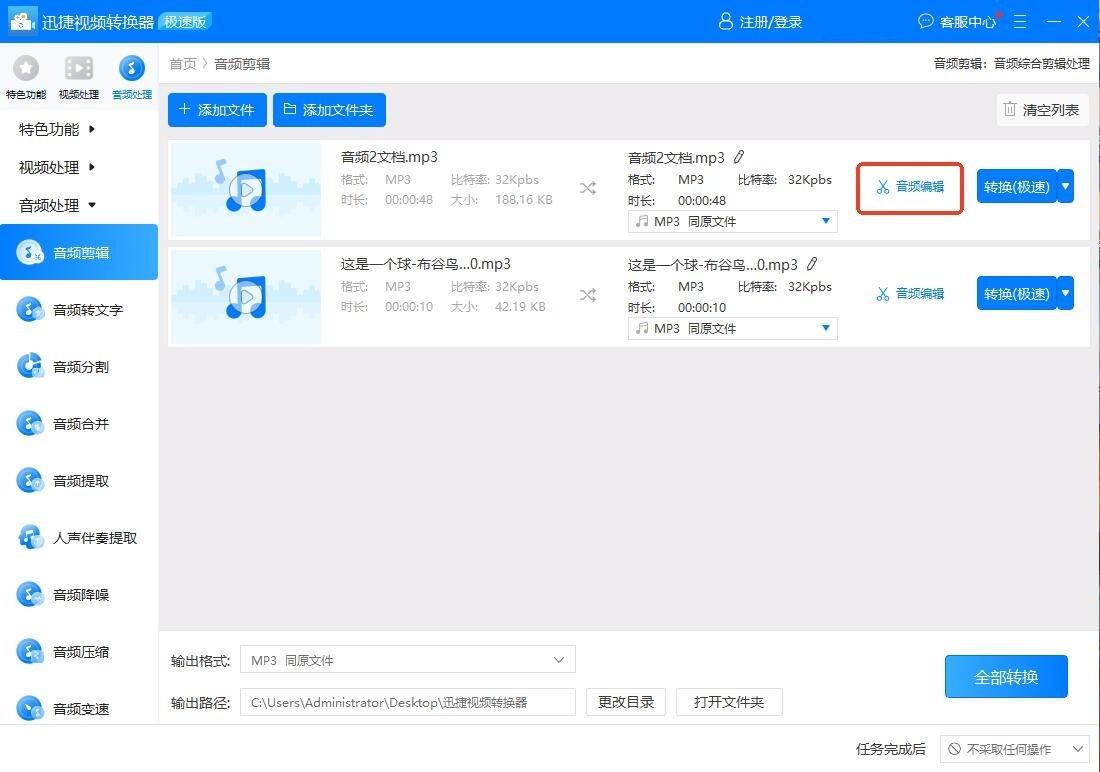Open the 视频处理 film icon tab
The image size is (1100, 772).
79,68
